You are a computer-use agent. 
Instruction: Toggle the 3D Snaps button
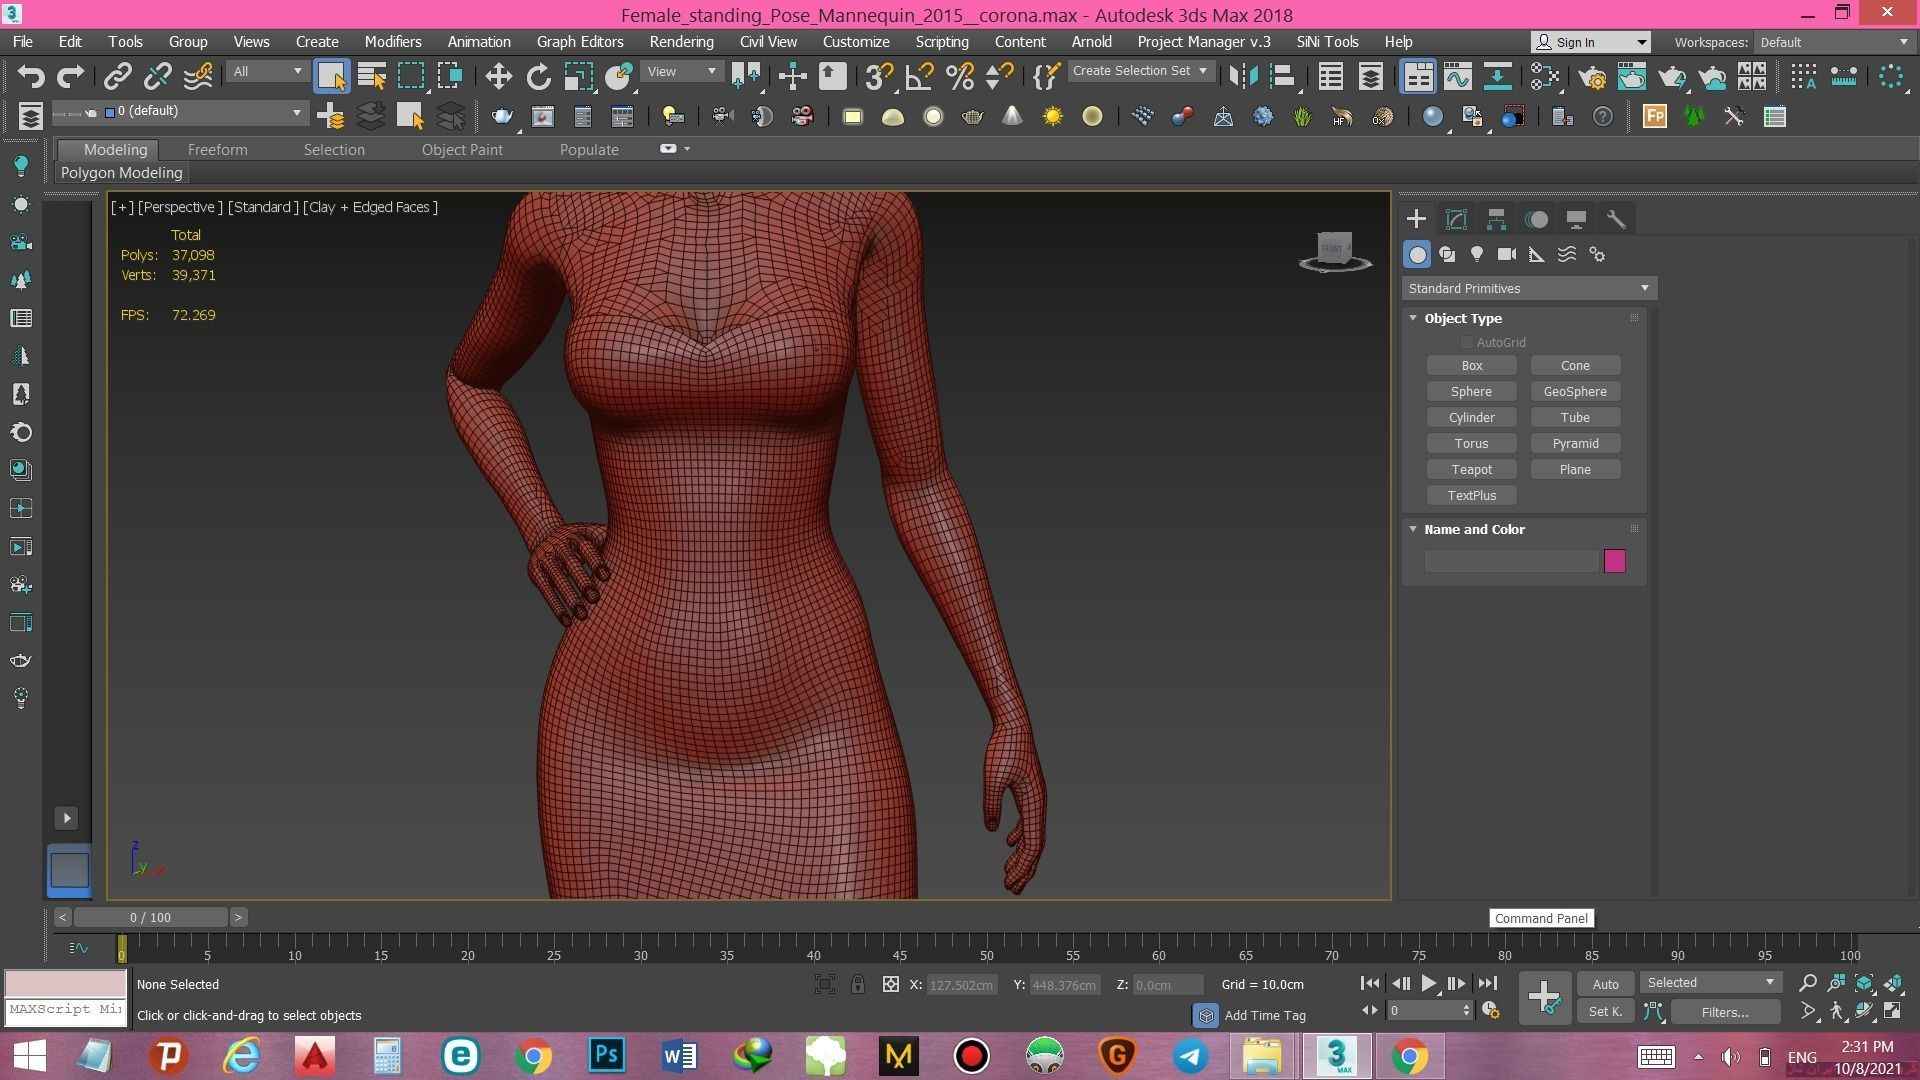point(879,76)
